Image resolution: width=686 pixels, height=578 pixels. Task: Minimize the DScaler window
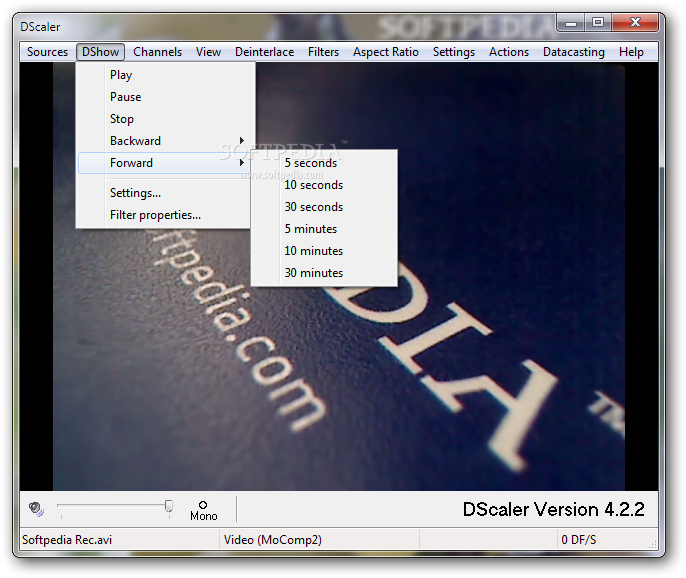pos(570,23)
